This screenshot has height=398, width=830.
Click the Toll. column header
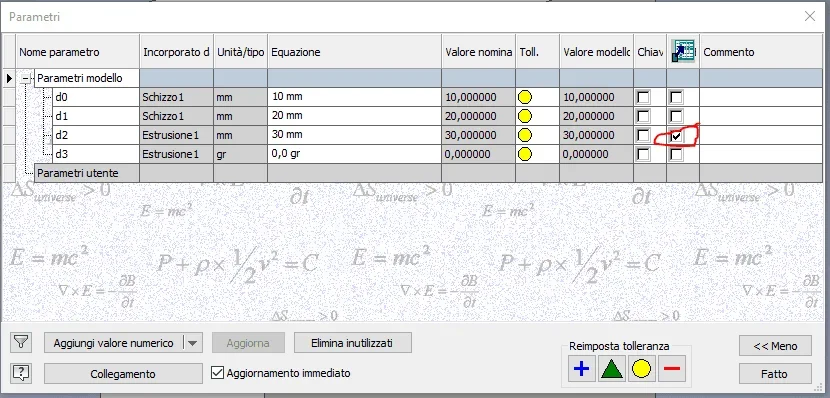tap(538, 51)
